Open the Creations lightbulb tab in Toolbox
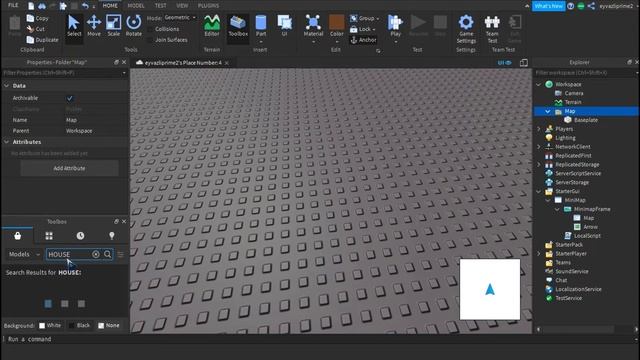Viewport: 640px width, 360px height. tap(112, 236)
